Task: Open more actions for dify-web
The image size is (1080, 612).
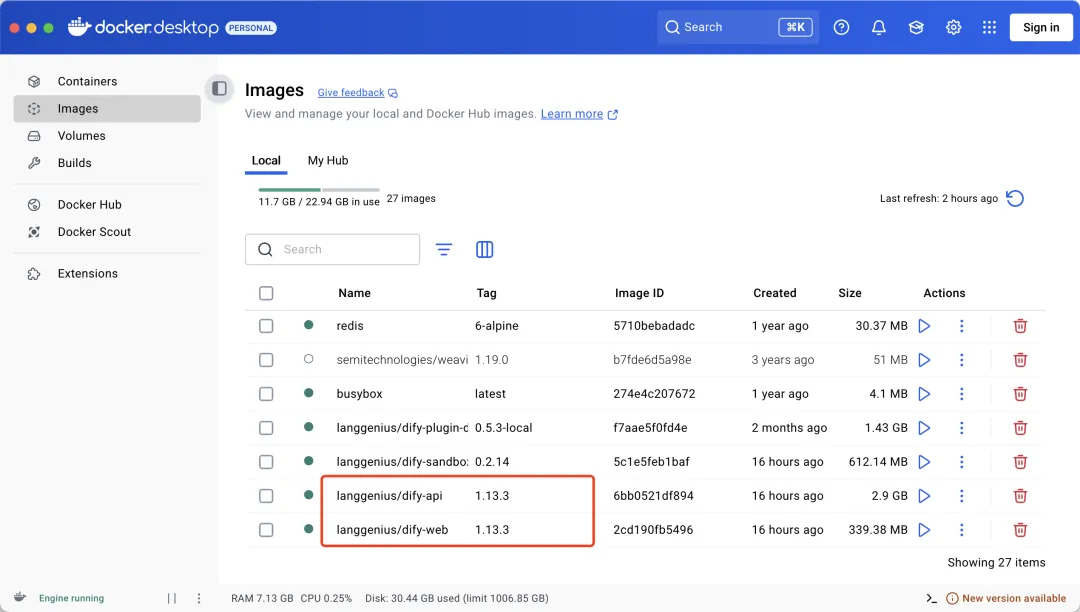Action: [x=962, y=530]
